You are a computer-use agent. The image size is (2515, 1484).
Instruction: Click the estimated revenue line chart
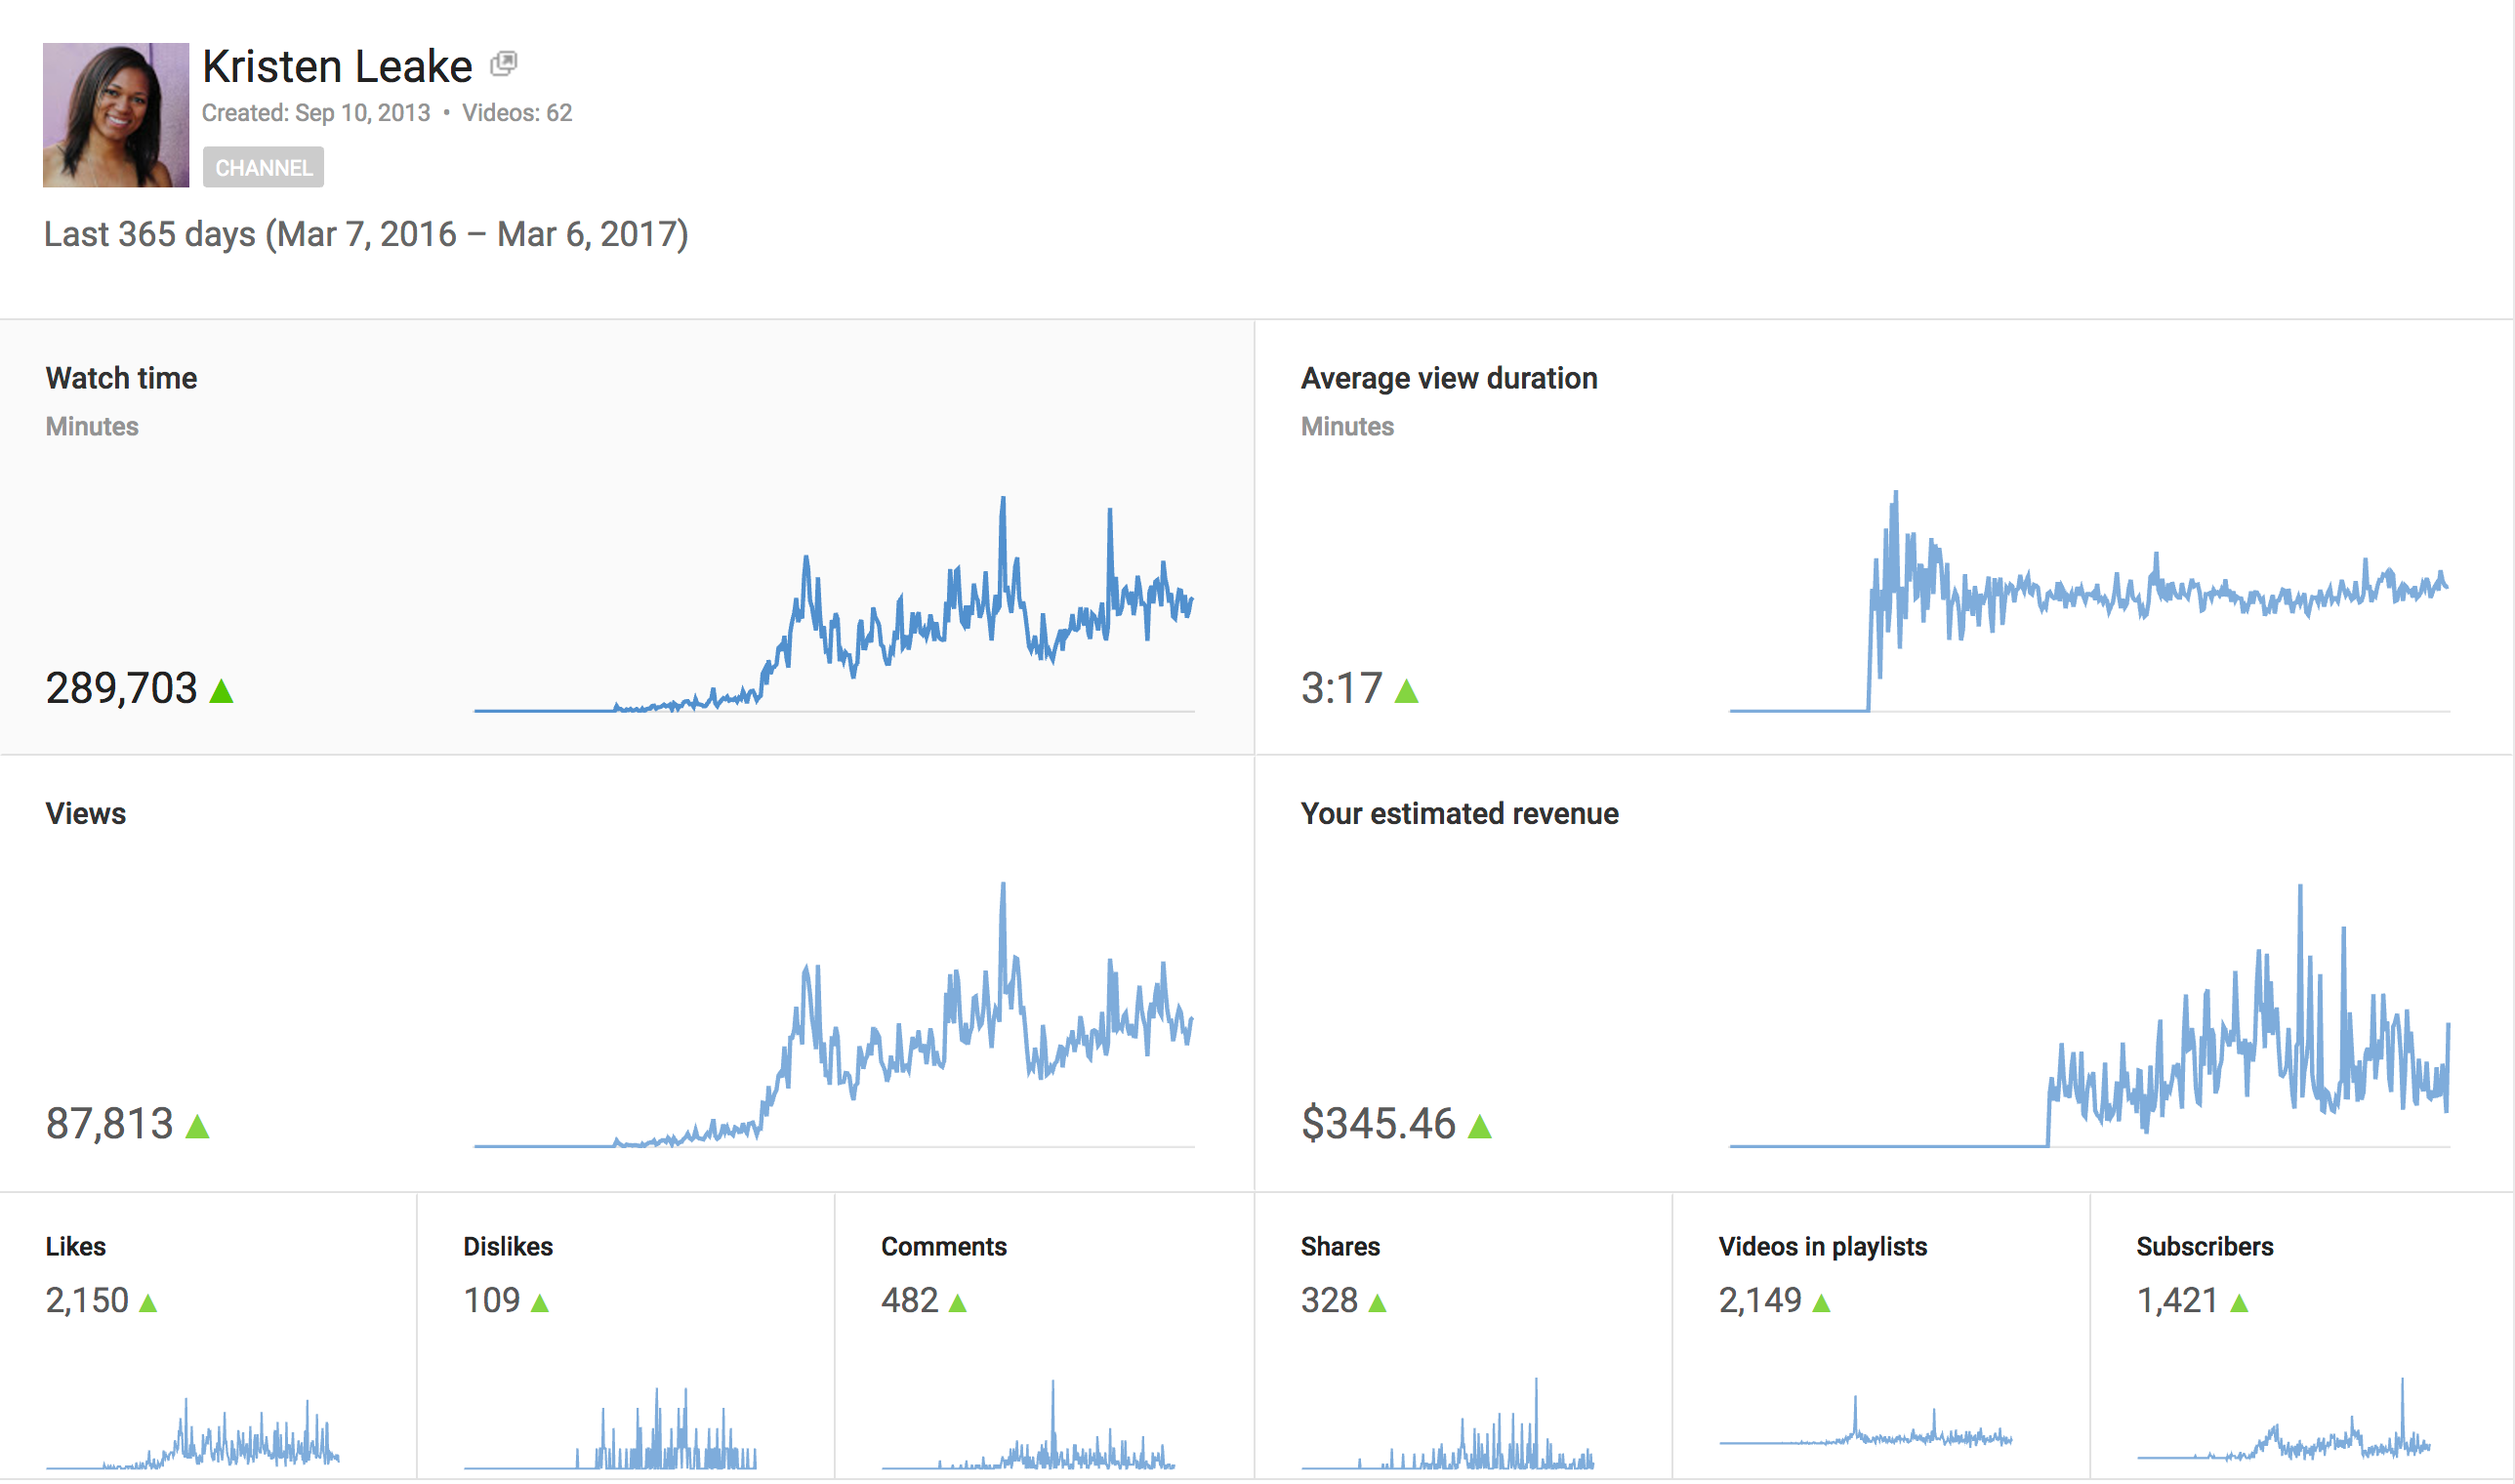[x=2090, y=1015]
